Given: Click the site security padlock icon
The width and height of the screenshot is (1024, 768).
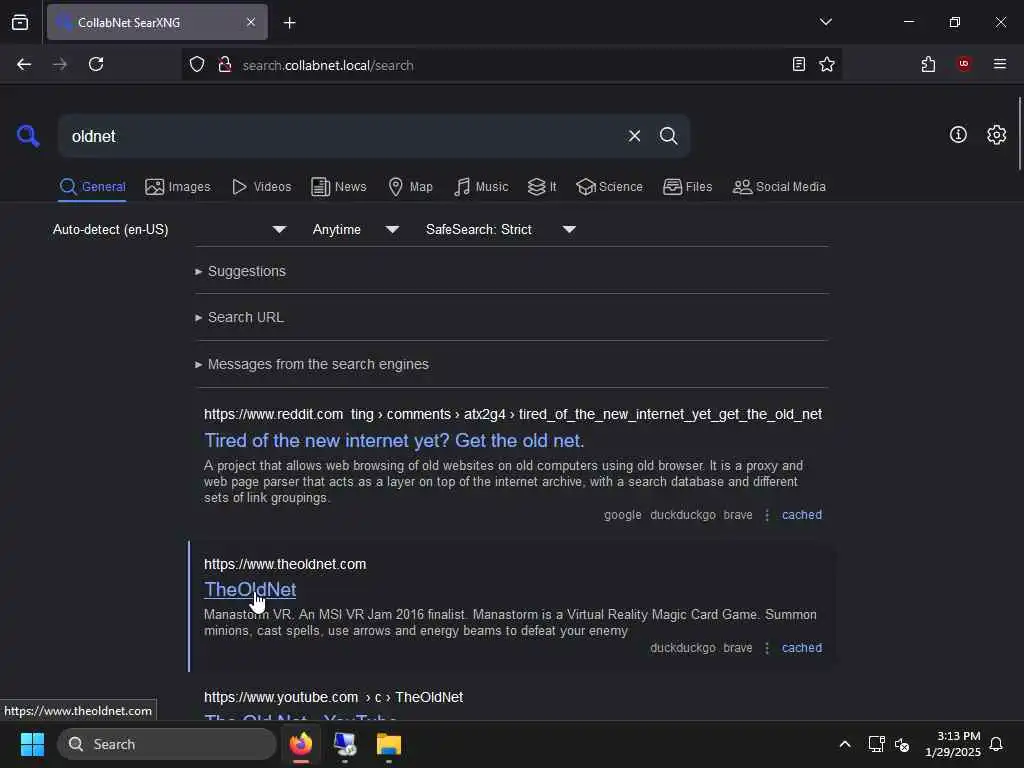Looking at the screenshot, I should click(225, 64).
